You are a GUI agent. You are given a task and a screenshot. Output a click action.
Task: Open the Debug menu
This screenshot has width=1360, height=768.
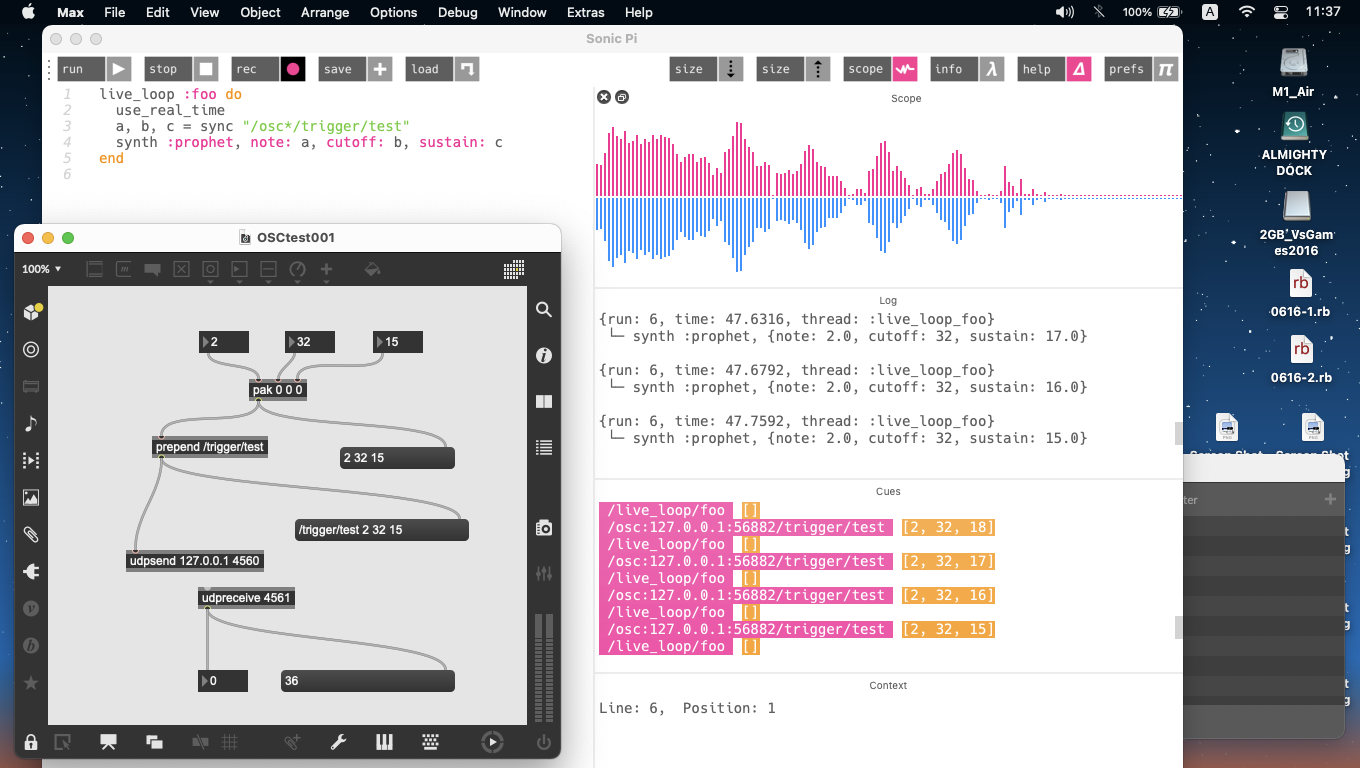456,12
